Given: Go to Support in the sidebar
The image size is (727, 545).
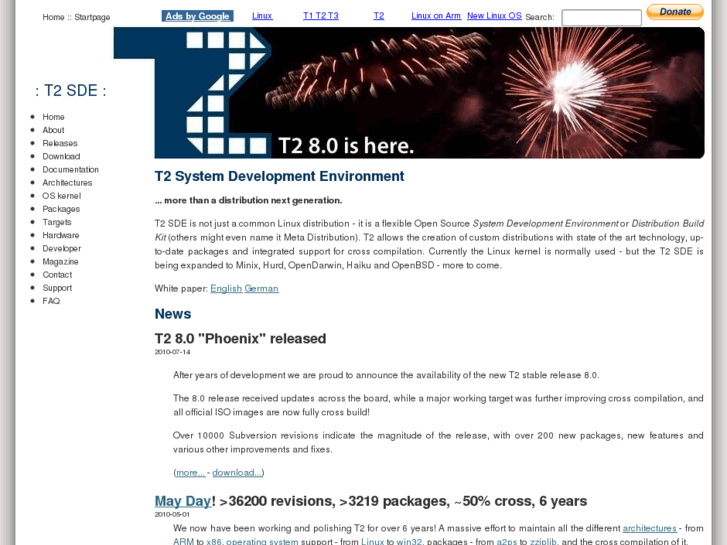Looking at the screenshot, I should [x=57, y=288].
